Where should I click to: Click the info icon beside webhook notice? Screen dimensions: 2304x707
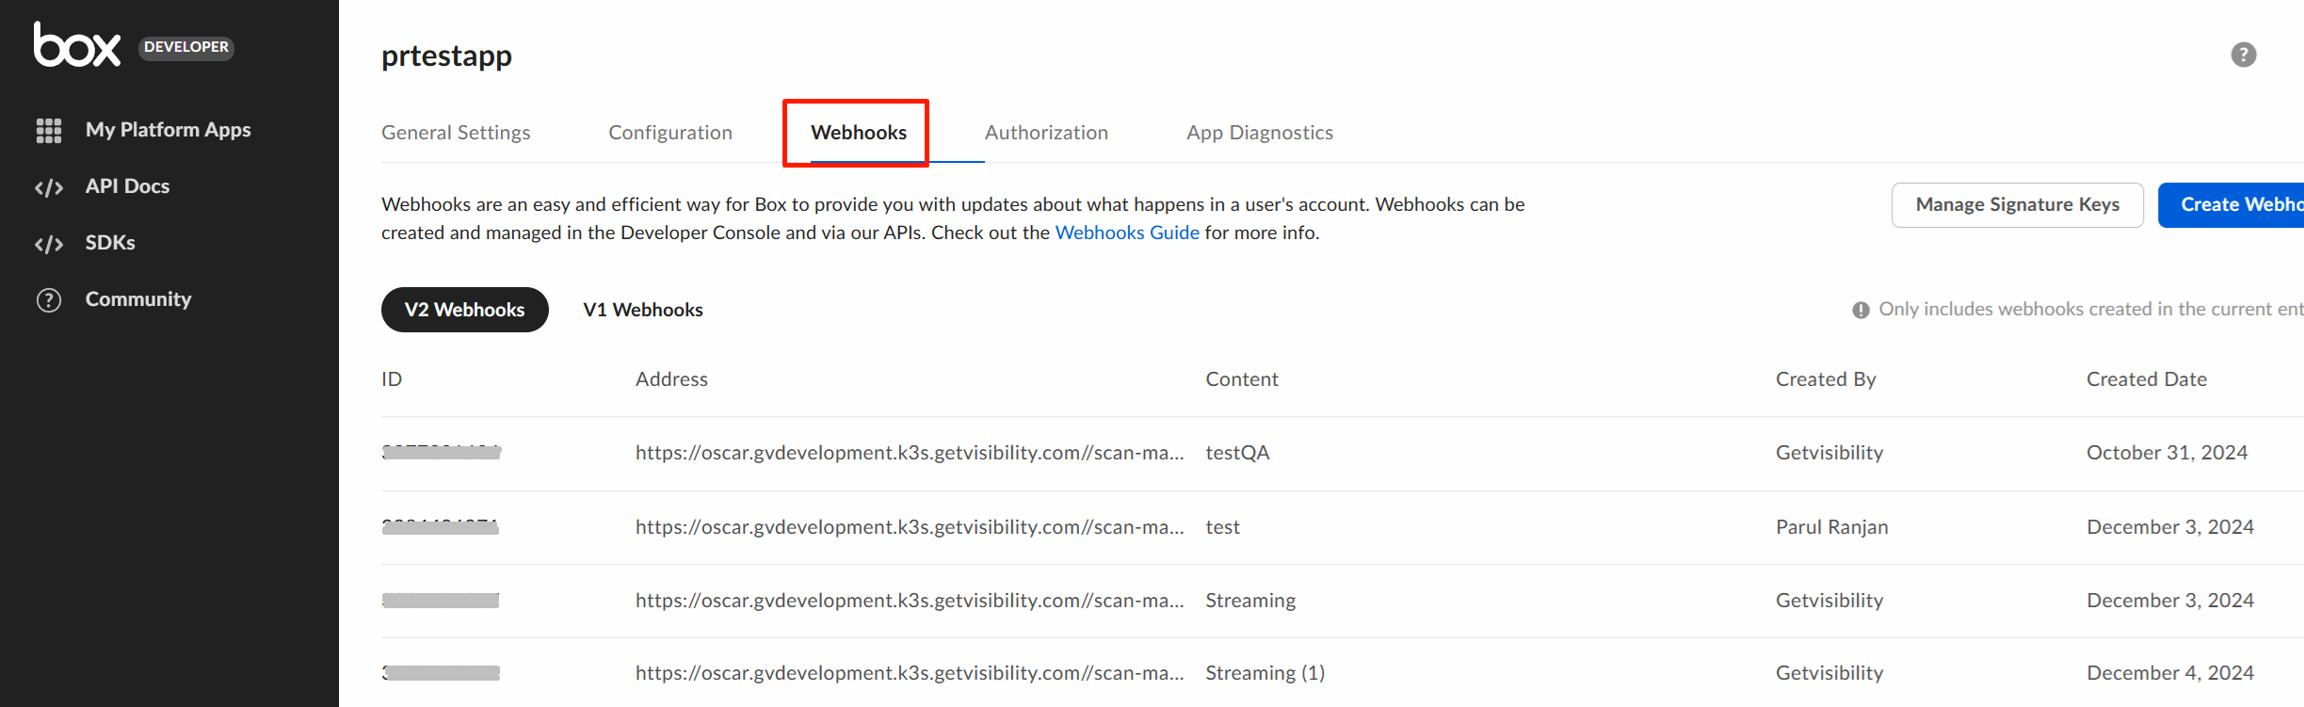(x=1860, y=310)
